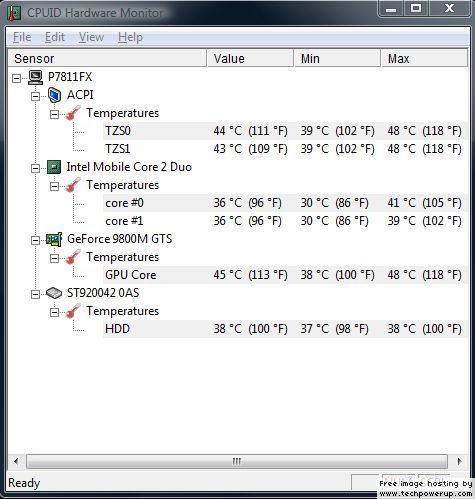Click TZS1 value 43 °C (109 °F)
The height and width of the screenshot is (499, 475).
click(x=250, y=149)
